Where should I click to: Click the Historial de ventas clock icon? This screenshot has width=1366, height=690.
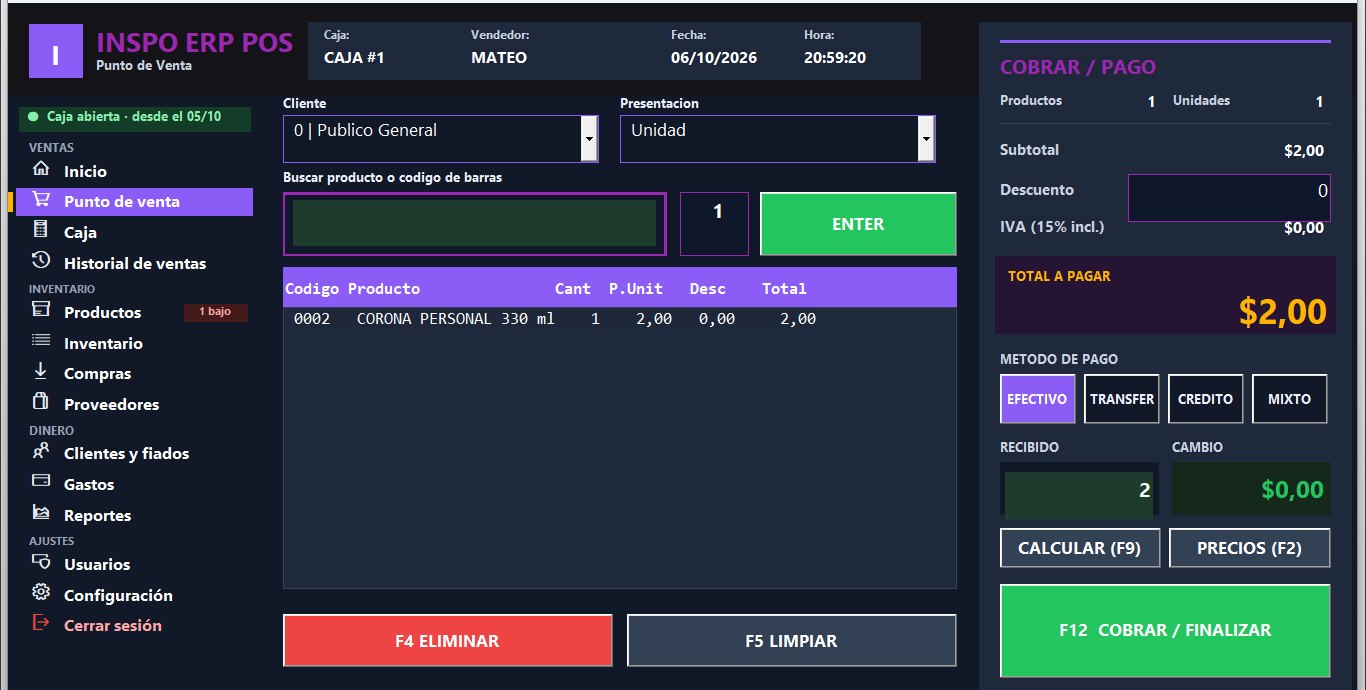pyautogui.click(x=41, y=261)
